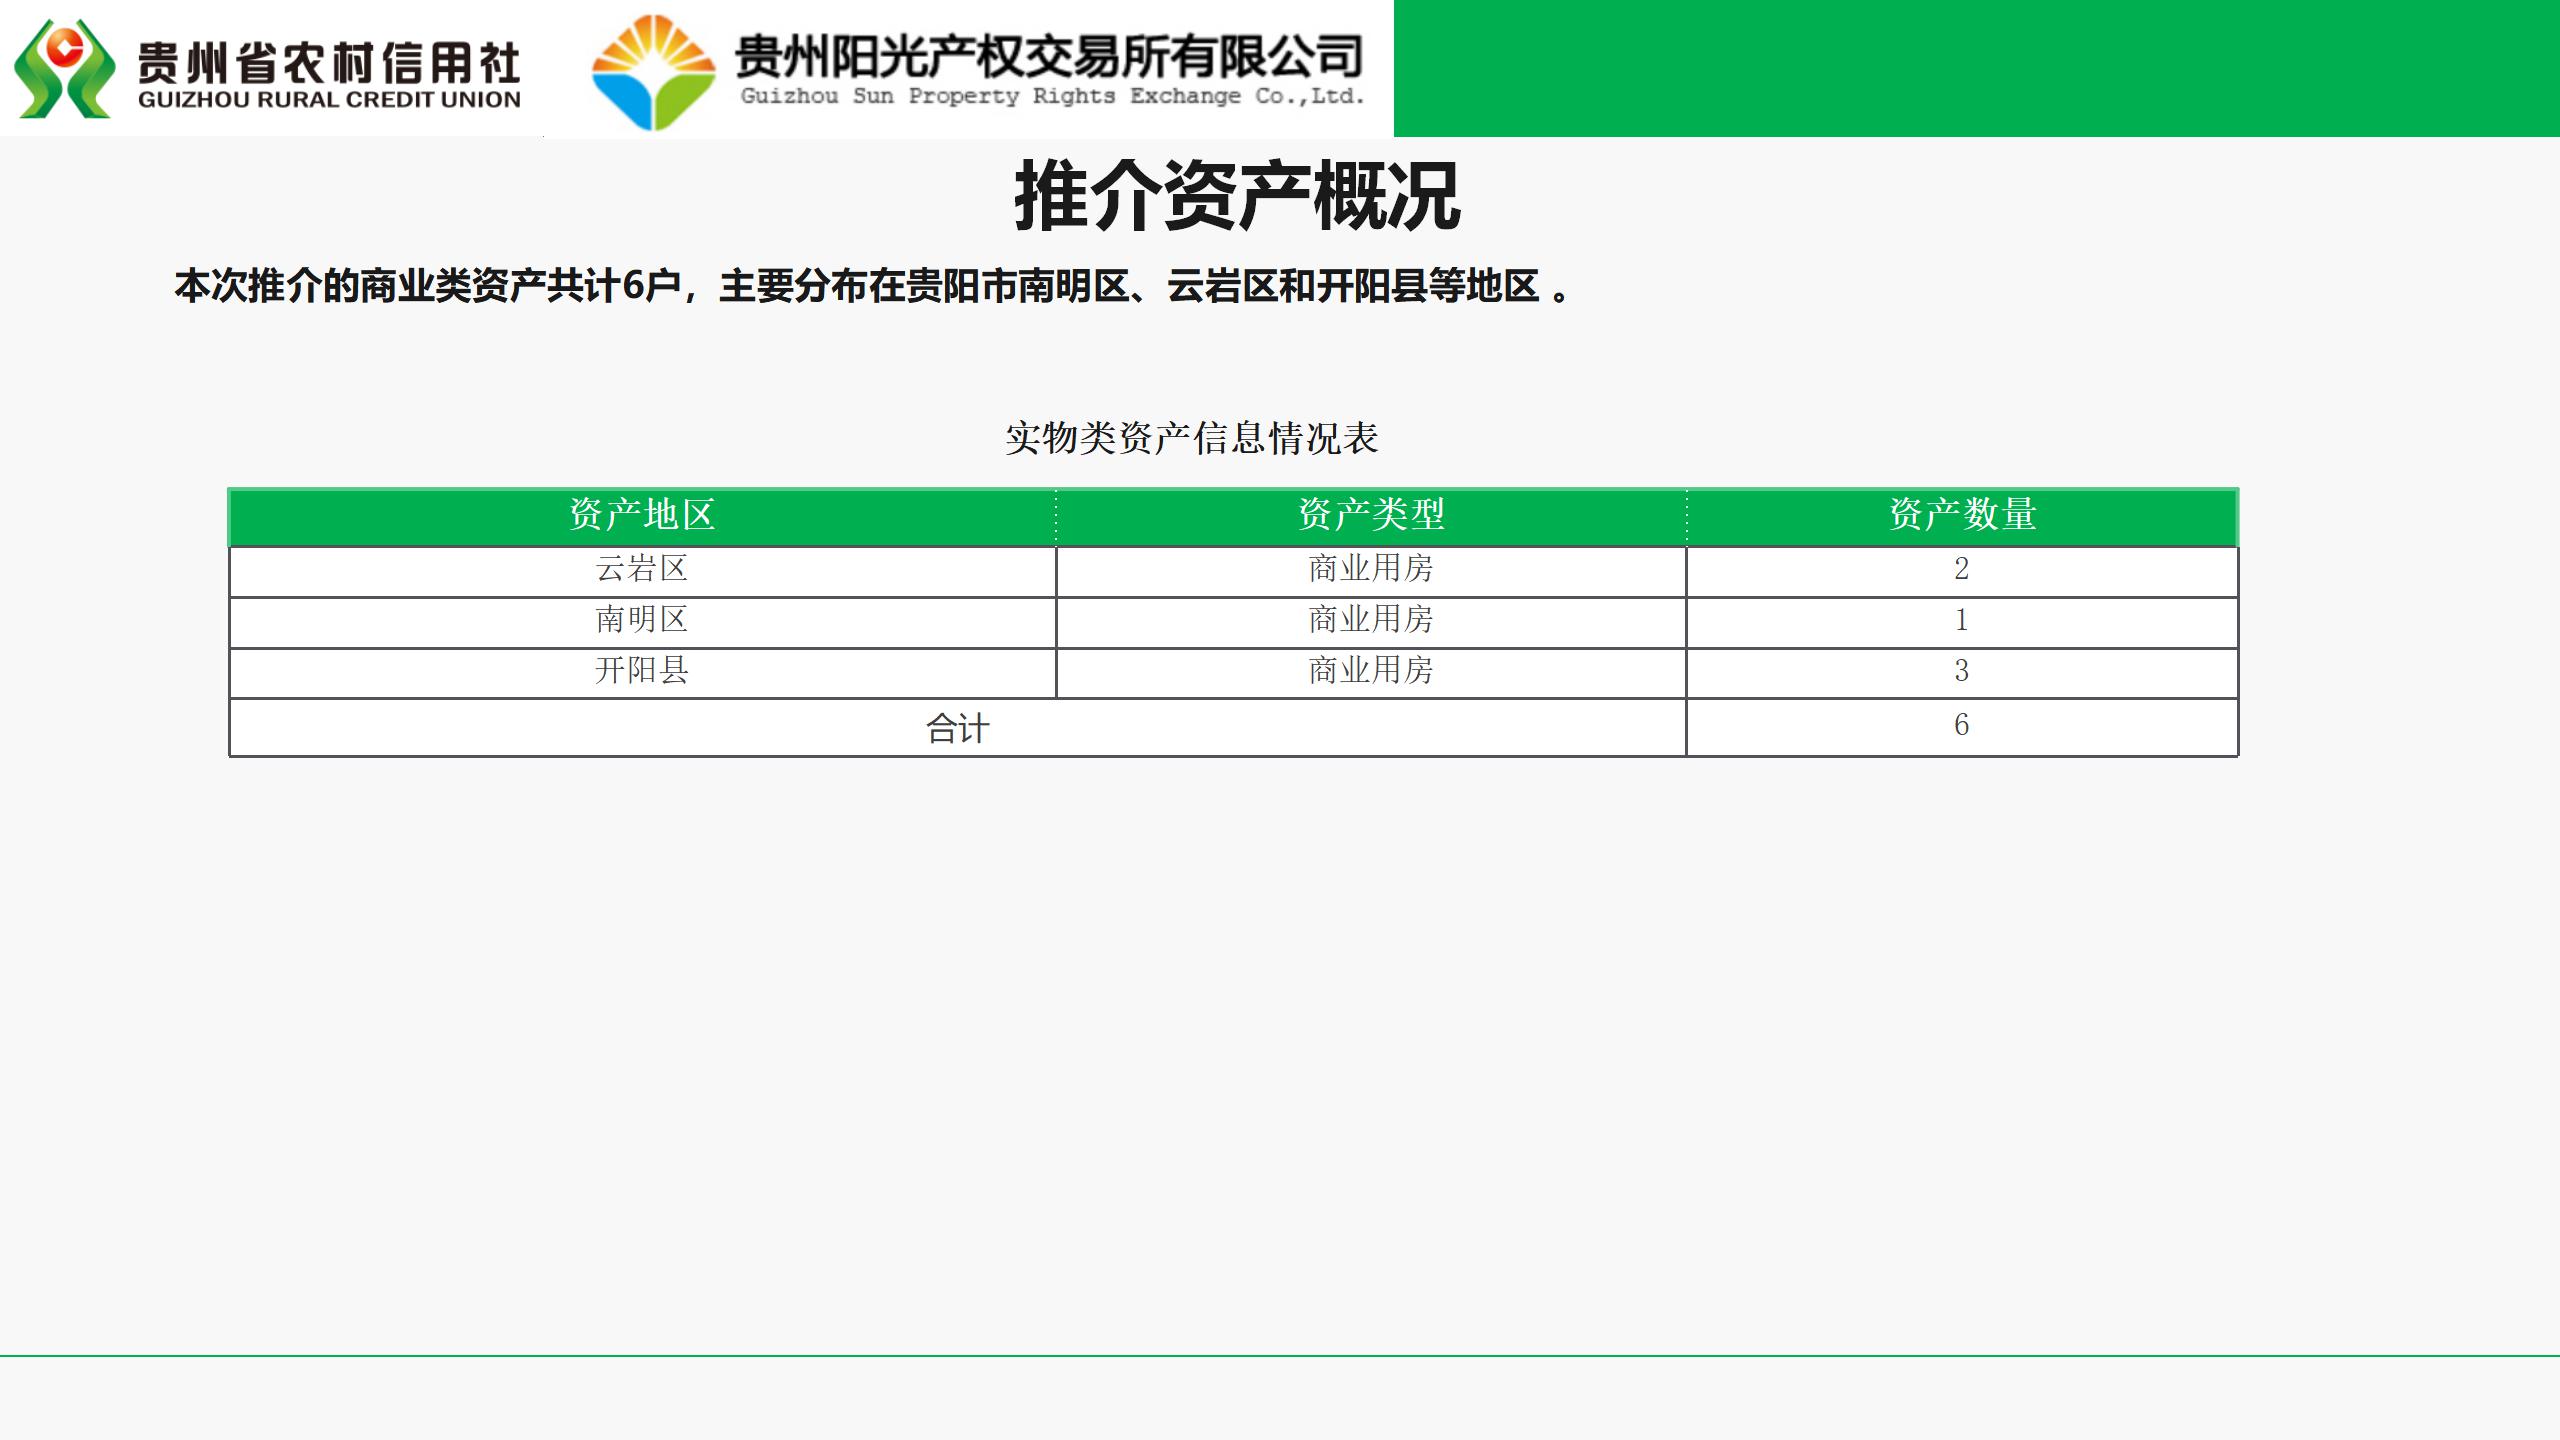2560x1440 pixels.
Task: Click the 南明区 table cell
Action: (642, 620)
